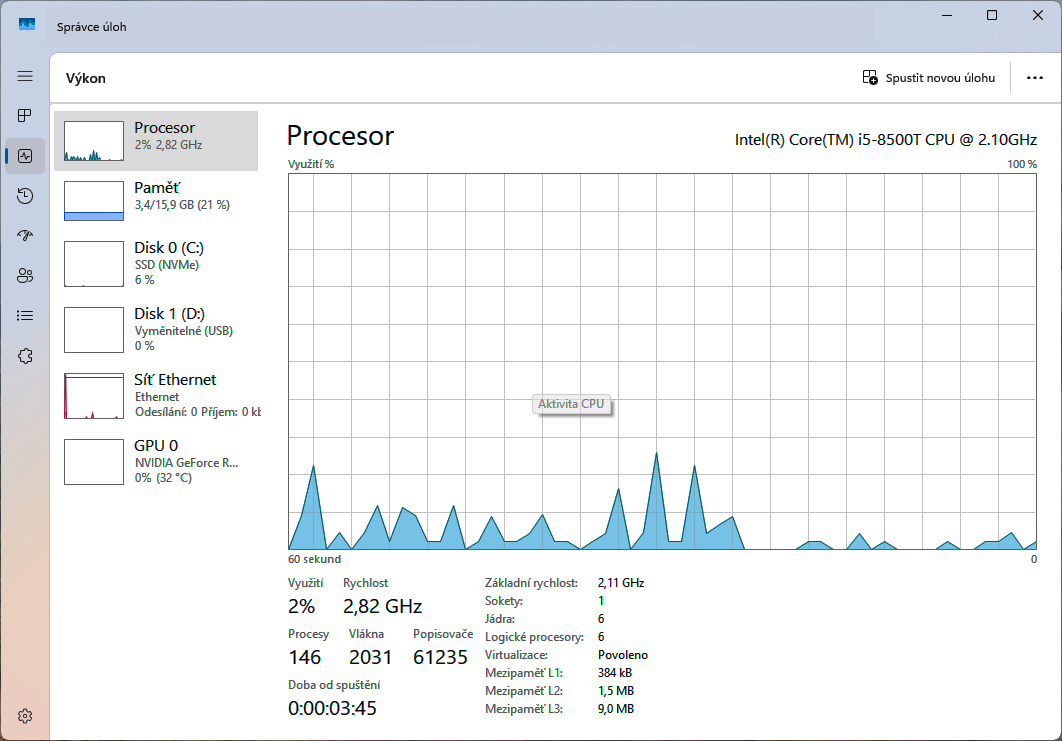The image size is (1062, 741).
Task: Select the Performance page icon in sidebar
Action: (x=25, y=156)
